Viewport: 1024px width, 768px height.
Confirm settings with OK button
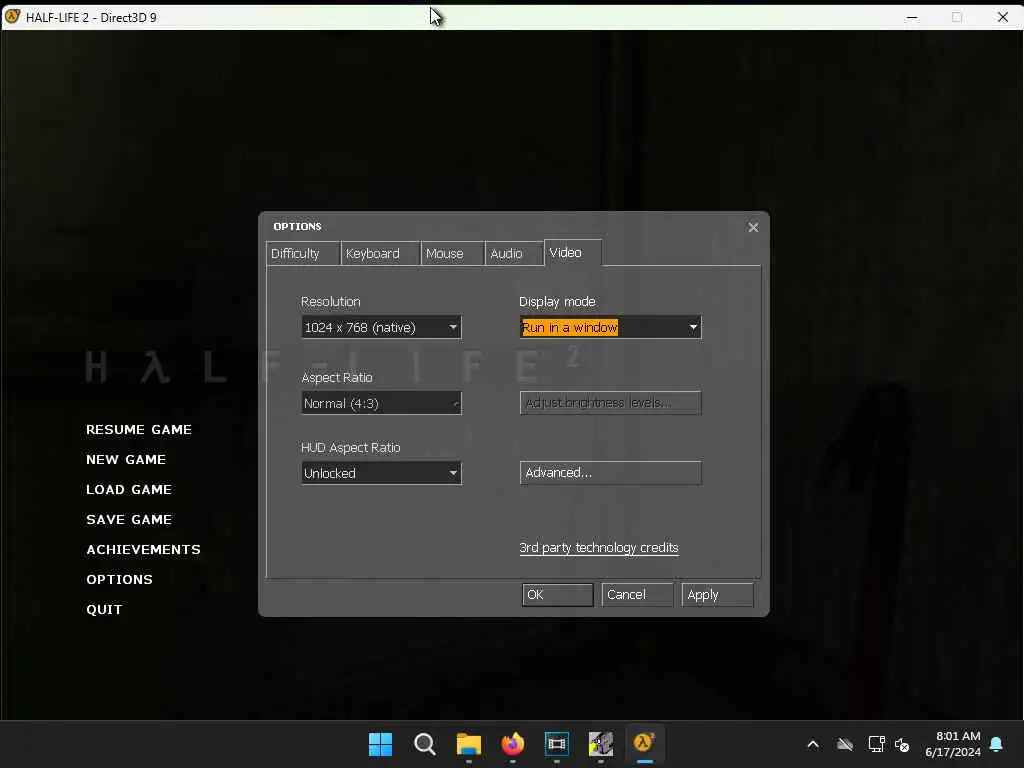pos(558,595)
